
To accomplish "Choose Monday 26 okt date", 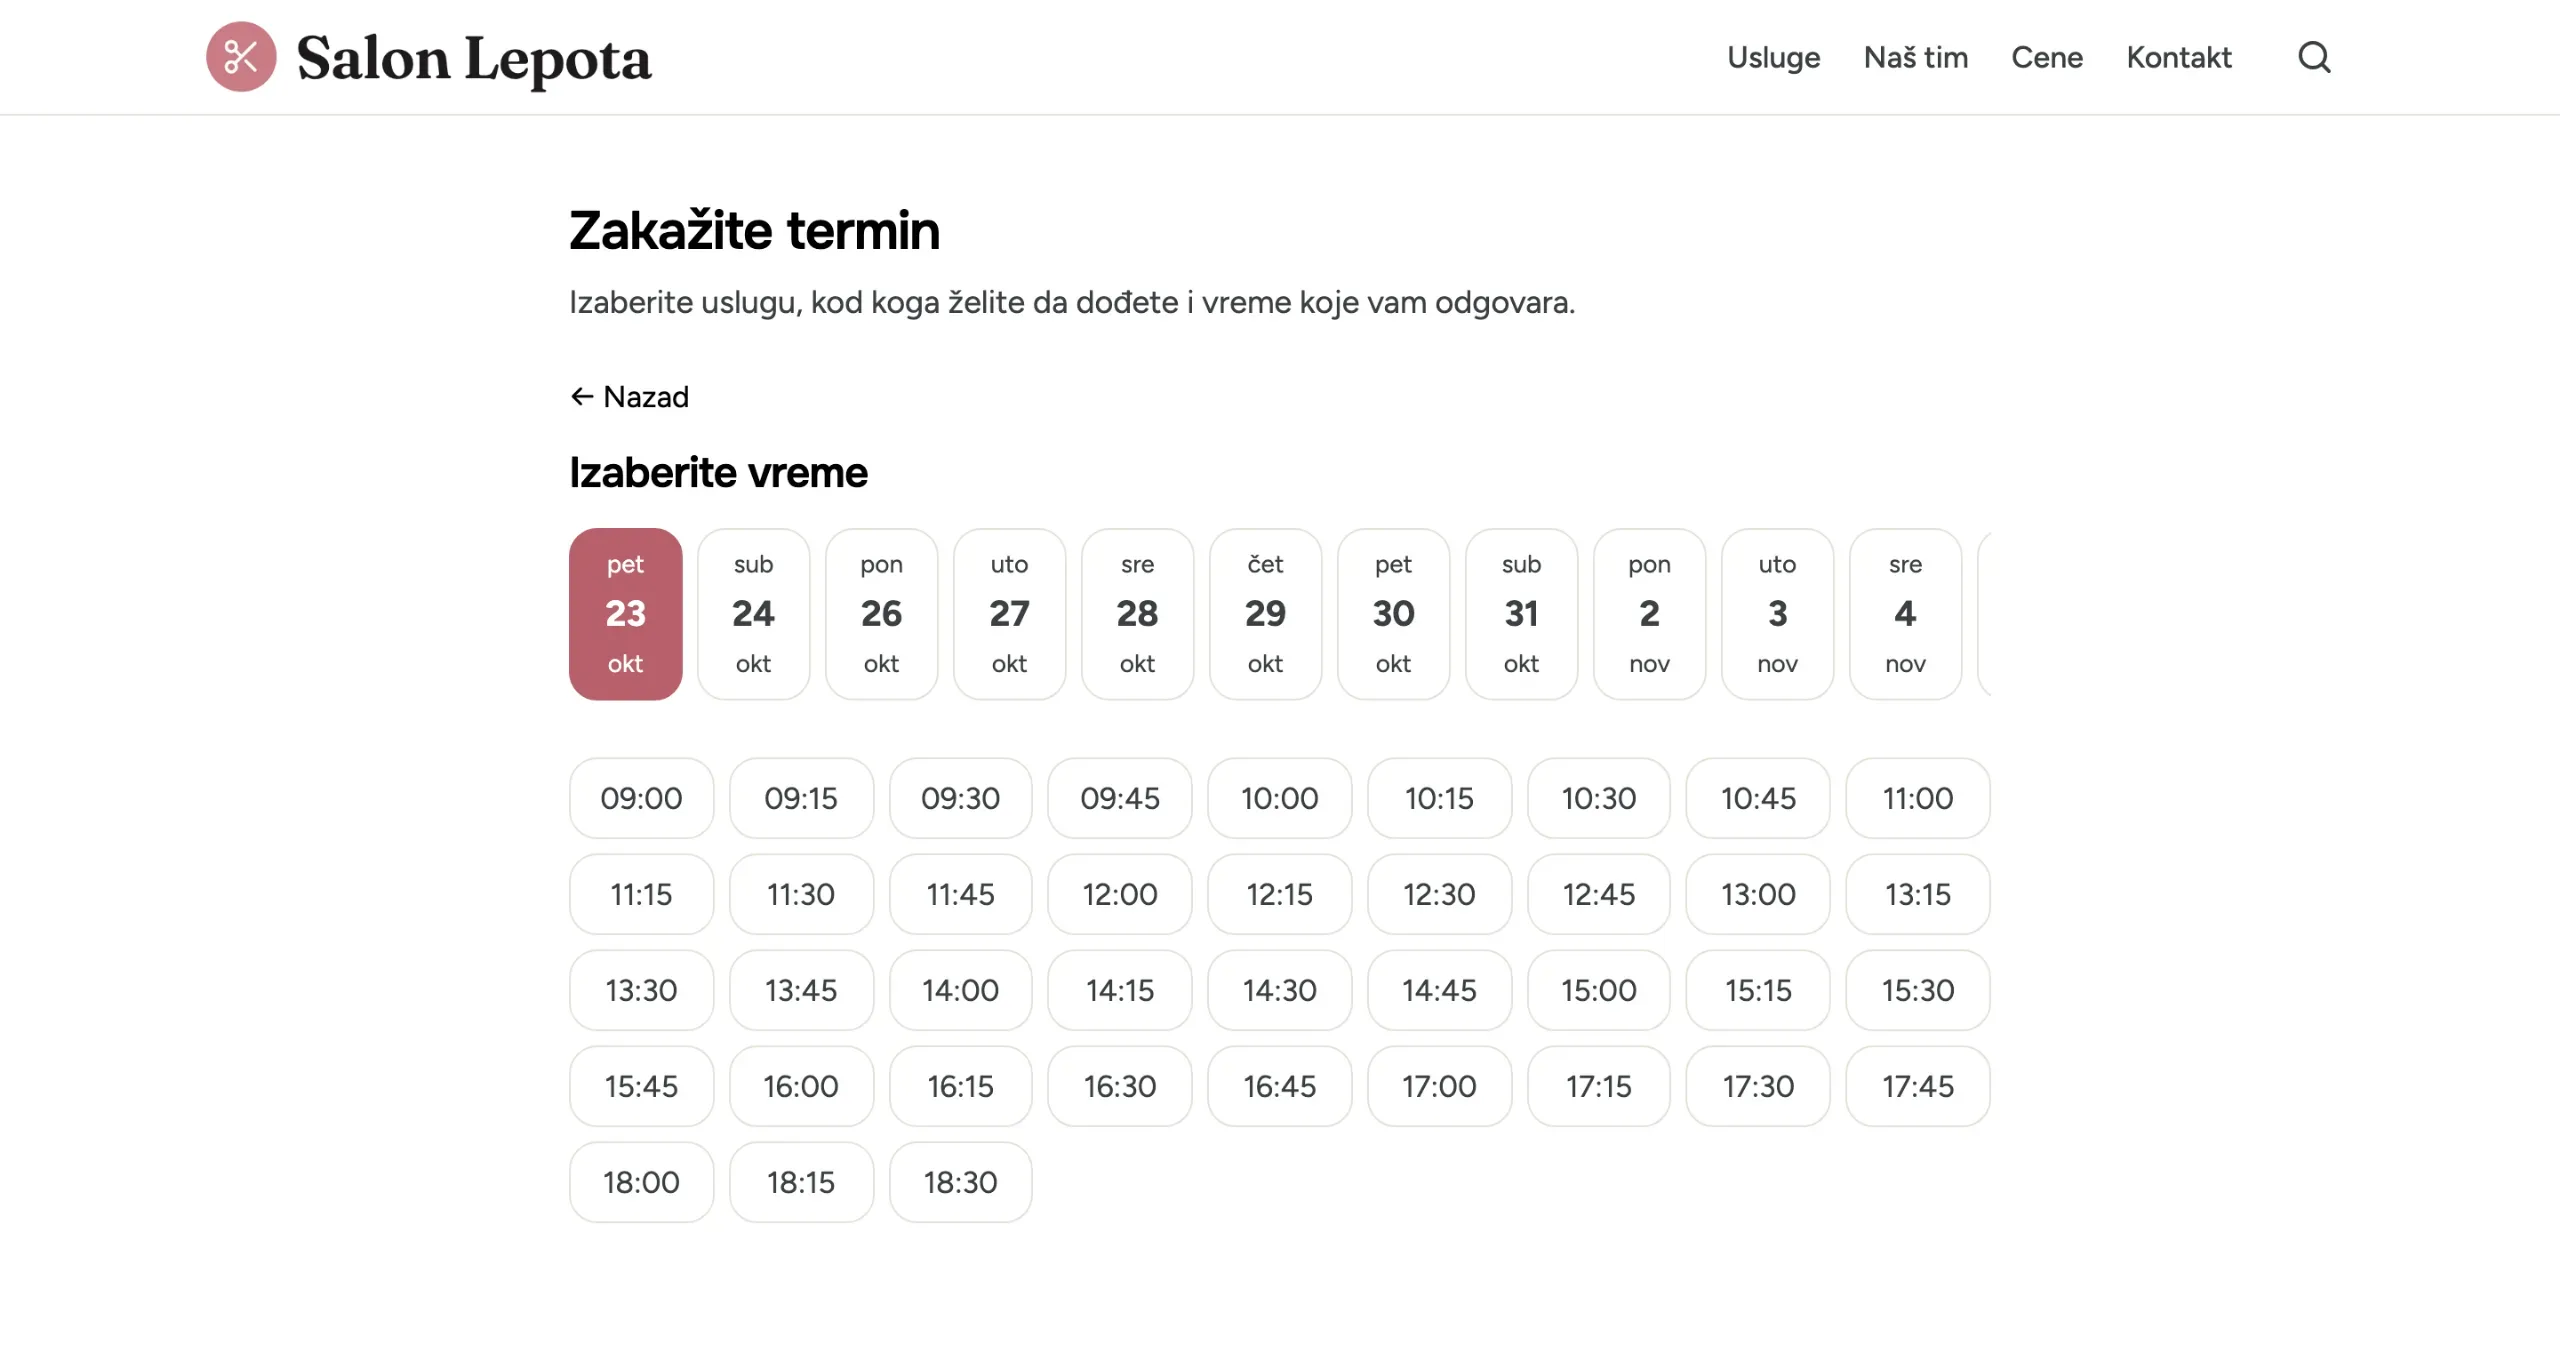I will 881,614.
